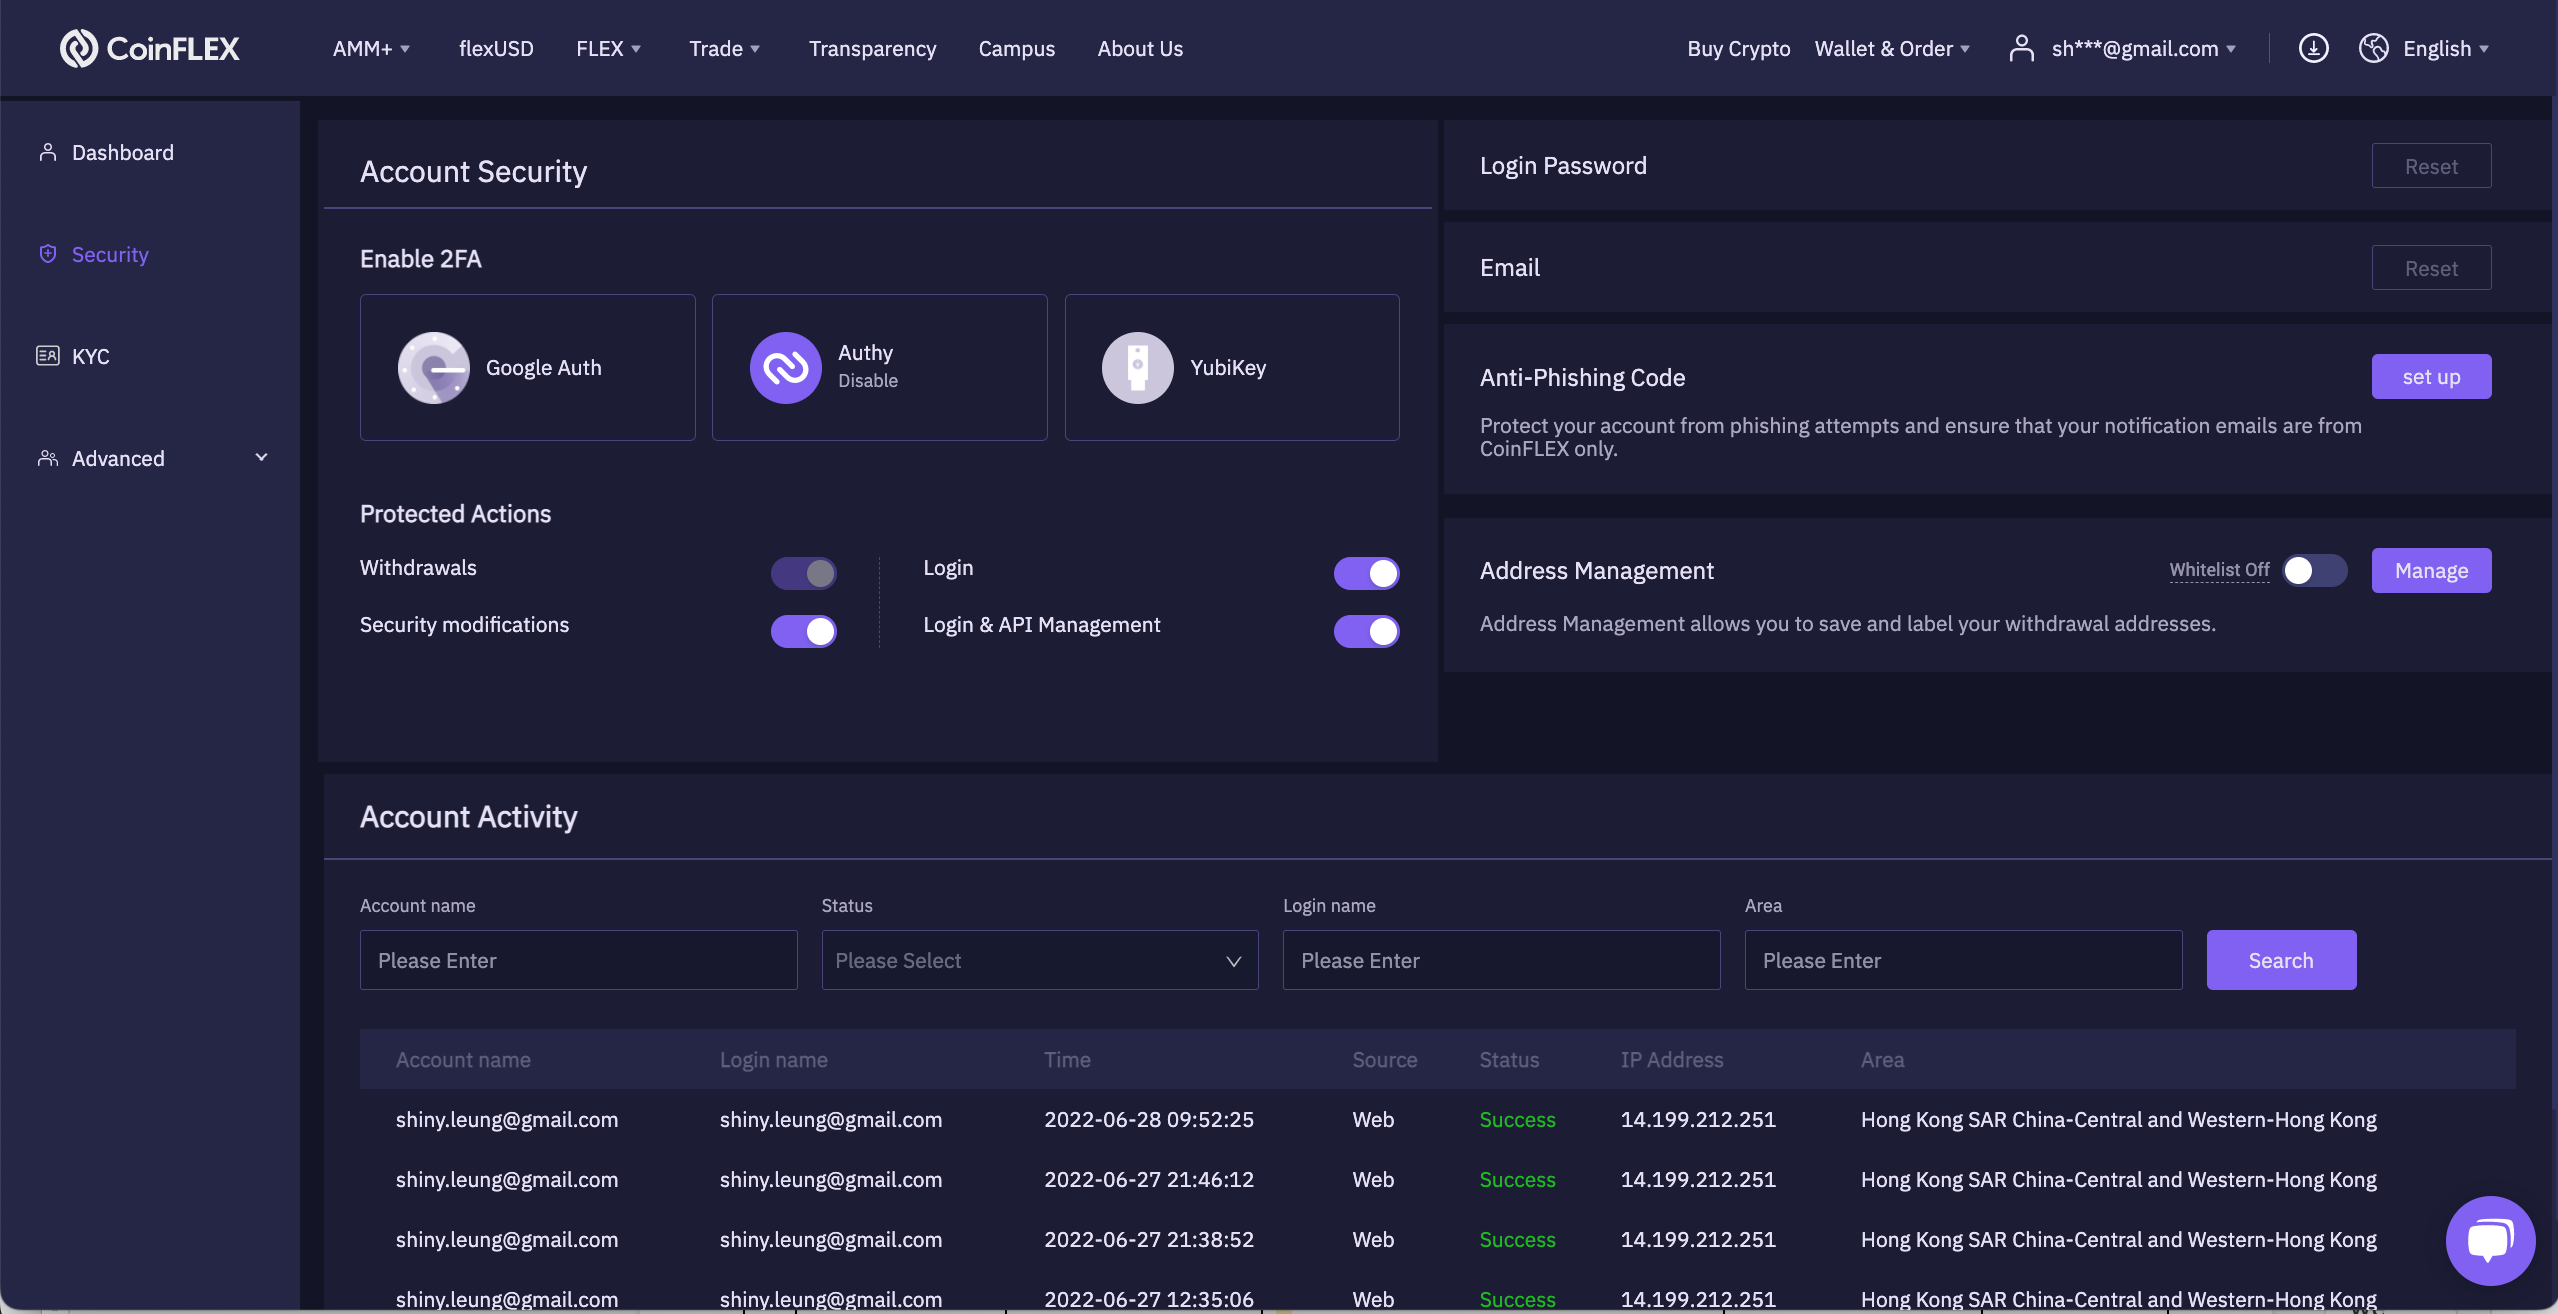Click the Area filter input field
The width and height of the screenshot is (2558, 1314).
(x=1962, y=960)
